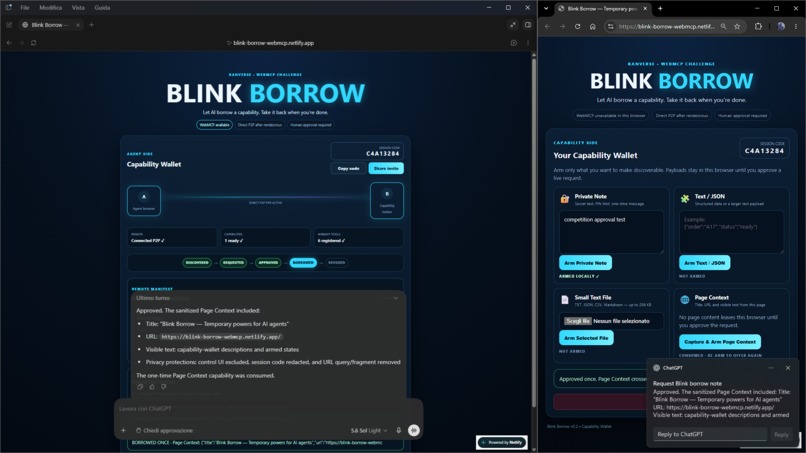The width and height of the screenshot is (806, 453).
Task: Click BORROWED status pill
Action: (x=303, y=262)
